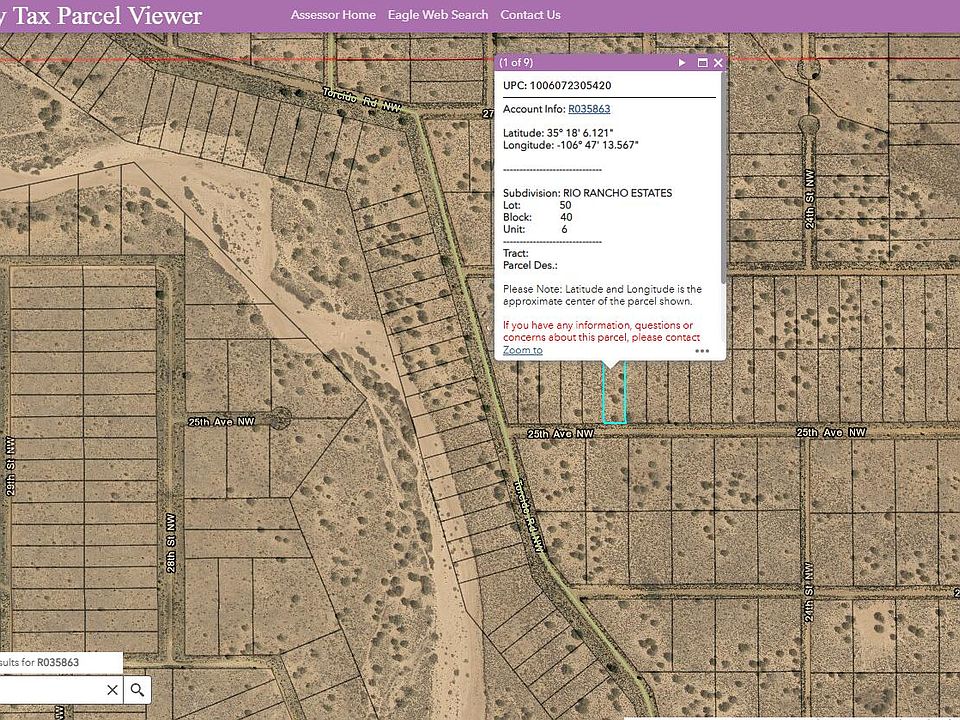960x720 pixels.
Task: Open the Assessor Home link
Action: [333, 15]
